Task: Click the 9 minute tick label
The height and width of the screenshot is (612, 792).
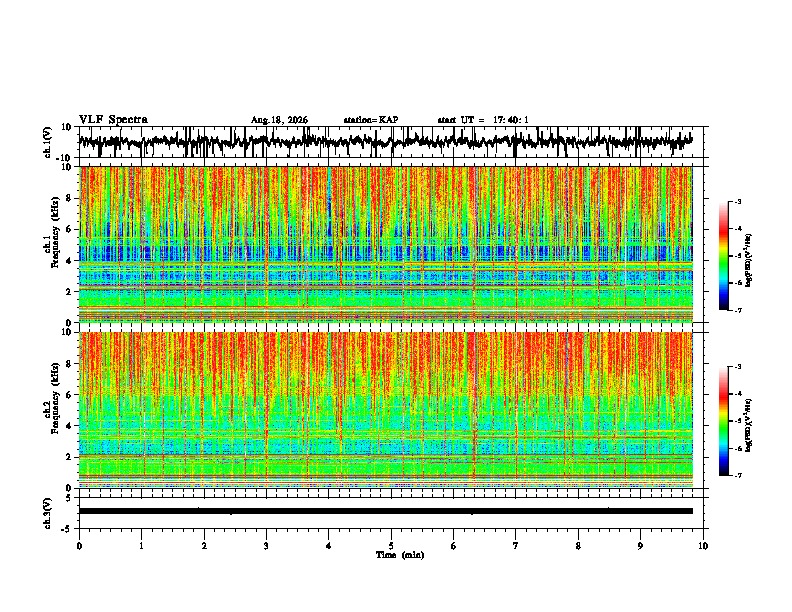Action: [640, 546]
